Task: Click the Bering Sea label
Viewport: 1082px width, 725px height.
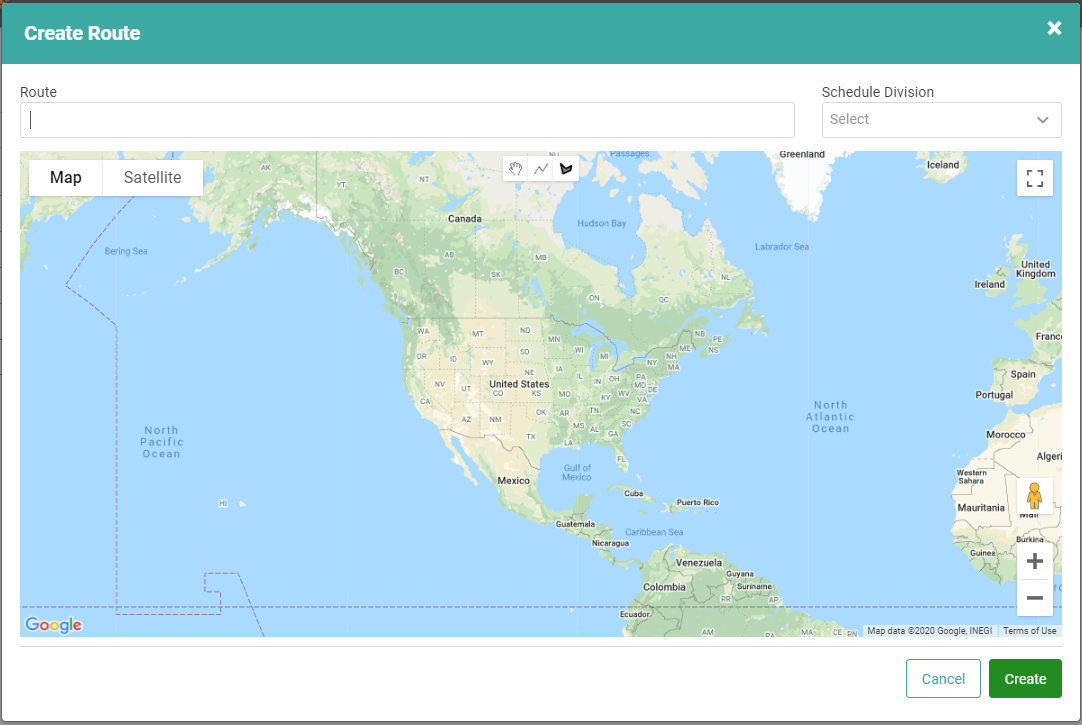Action: (x=126, y=251)
